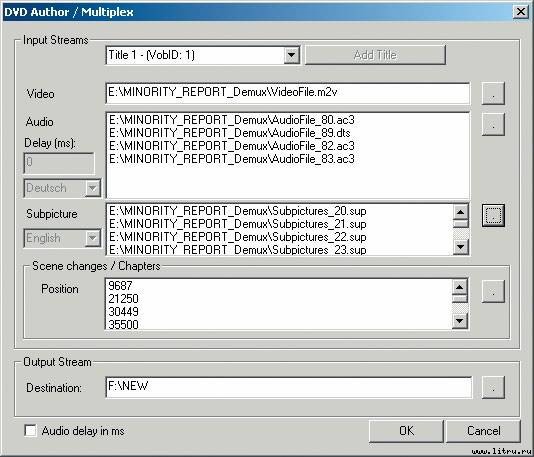Click the Subpicture list scroll-down arrow
This screenshot has height=457, width=534.
460,247
